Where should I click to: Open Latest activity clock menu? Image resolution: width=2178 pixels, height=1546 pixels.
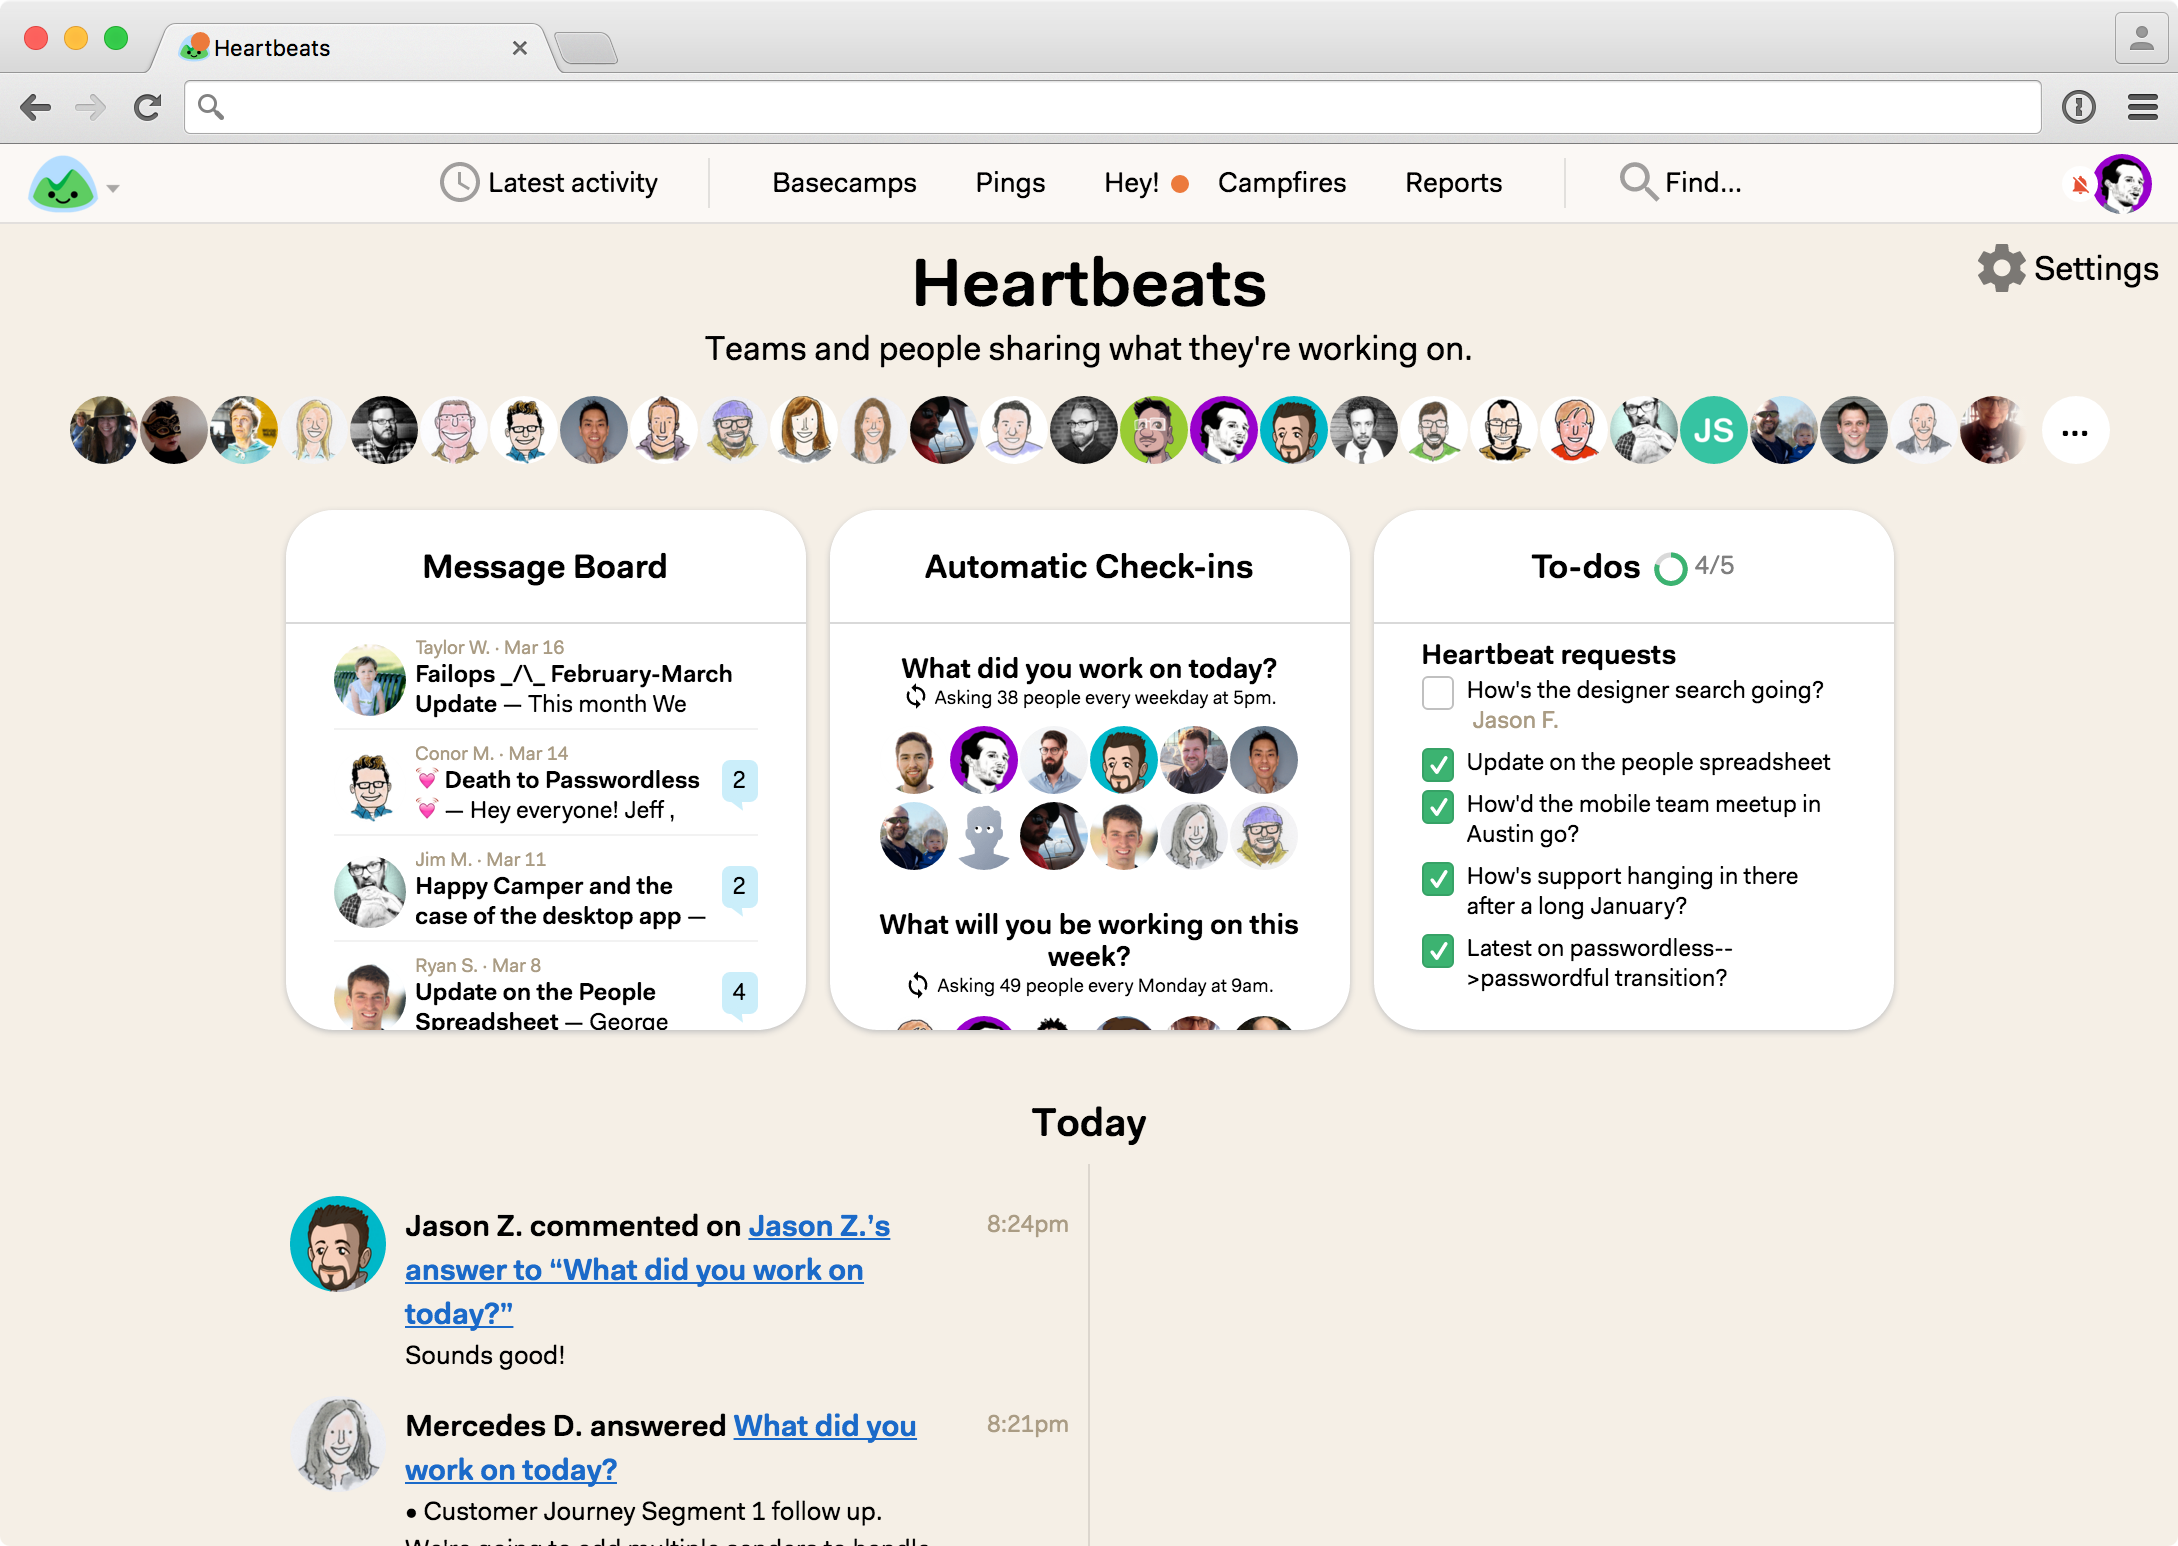pos(549,183)
